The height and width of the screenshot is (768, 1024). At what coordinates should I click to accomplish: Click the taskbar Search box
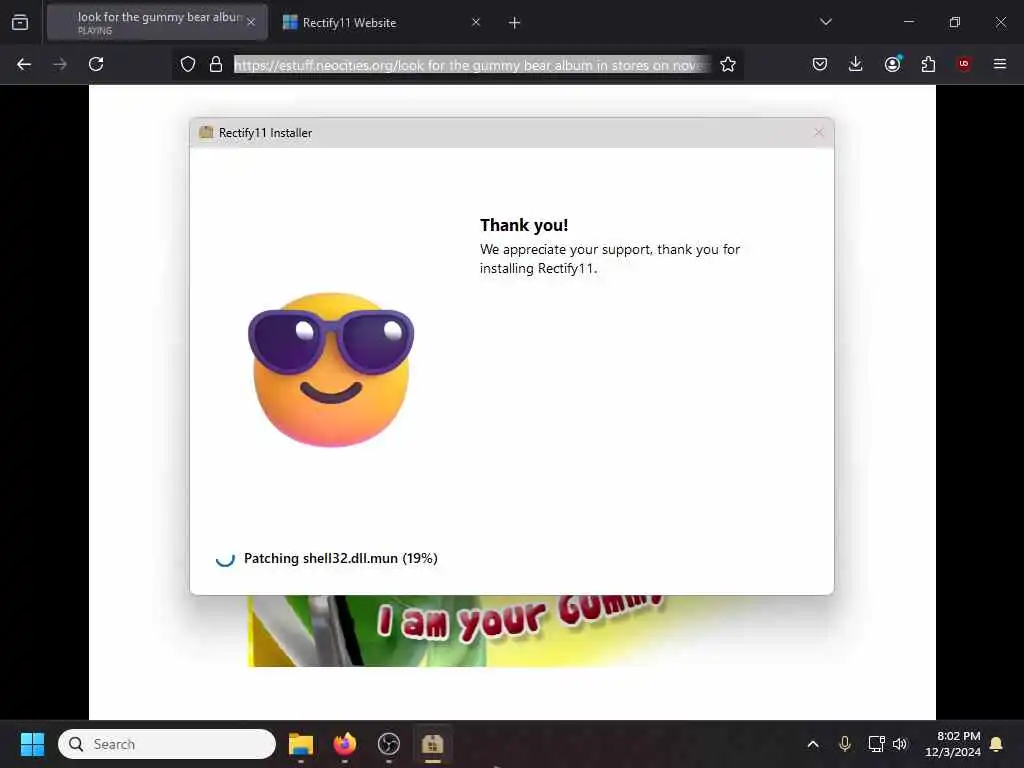click(x=167, y=744)
